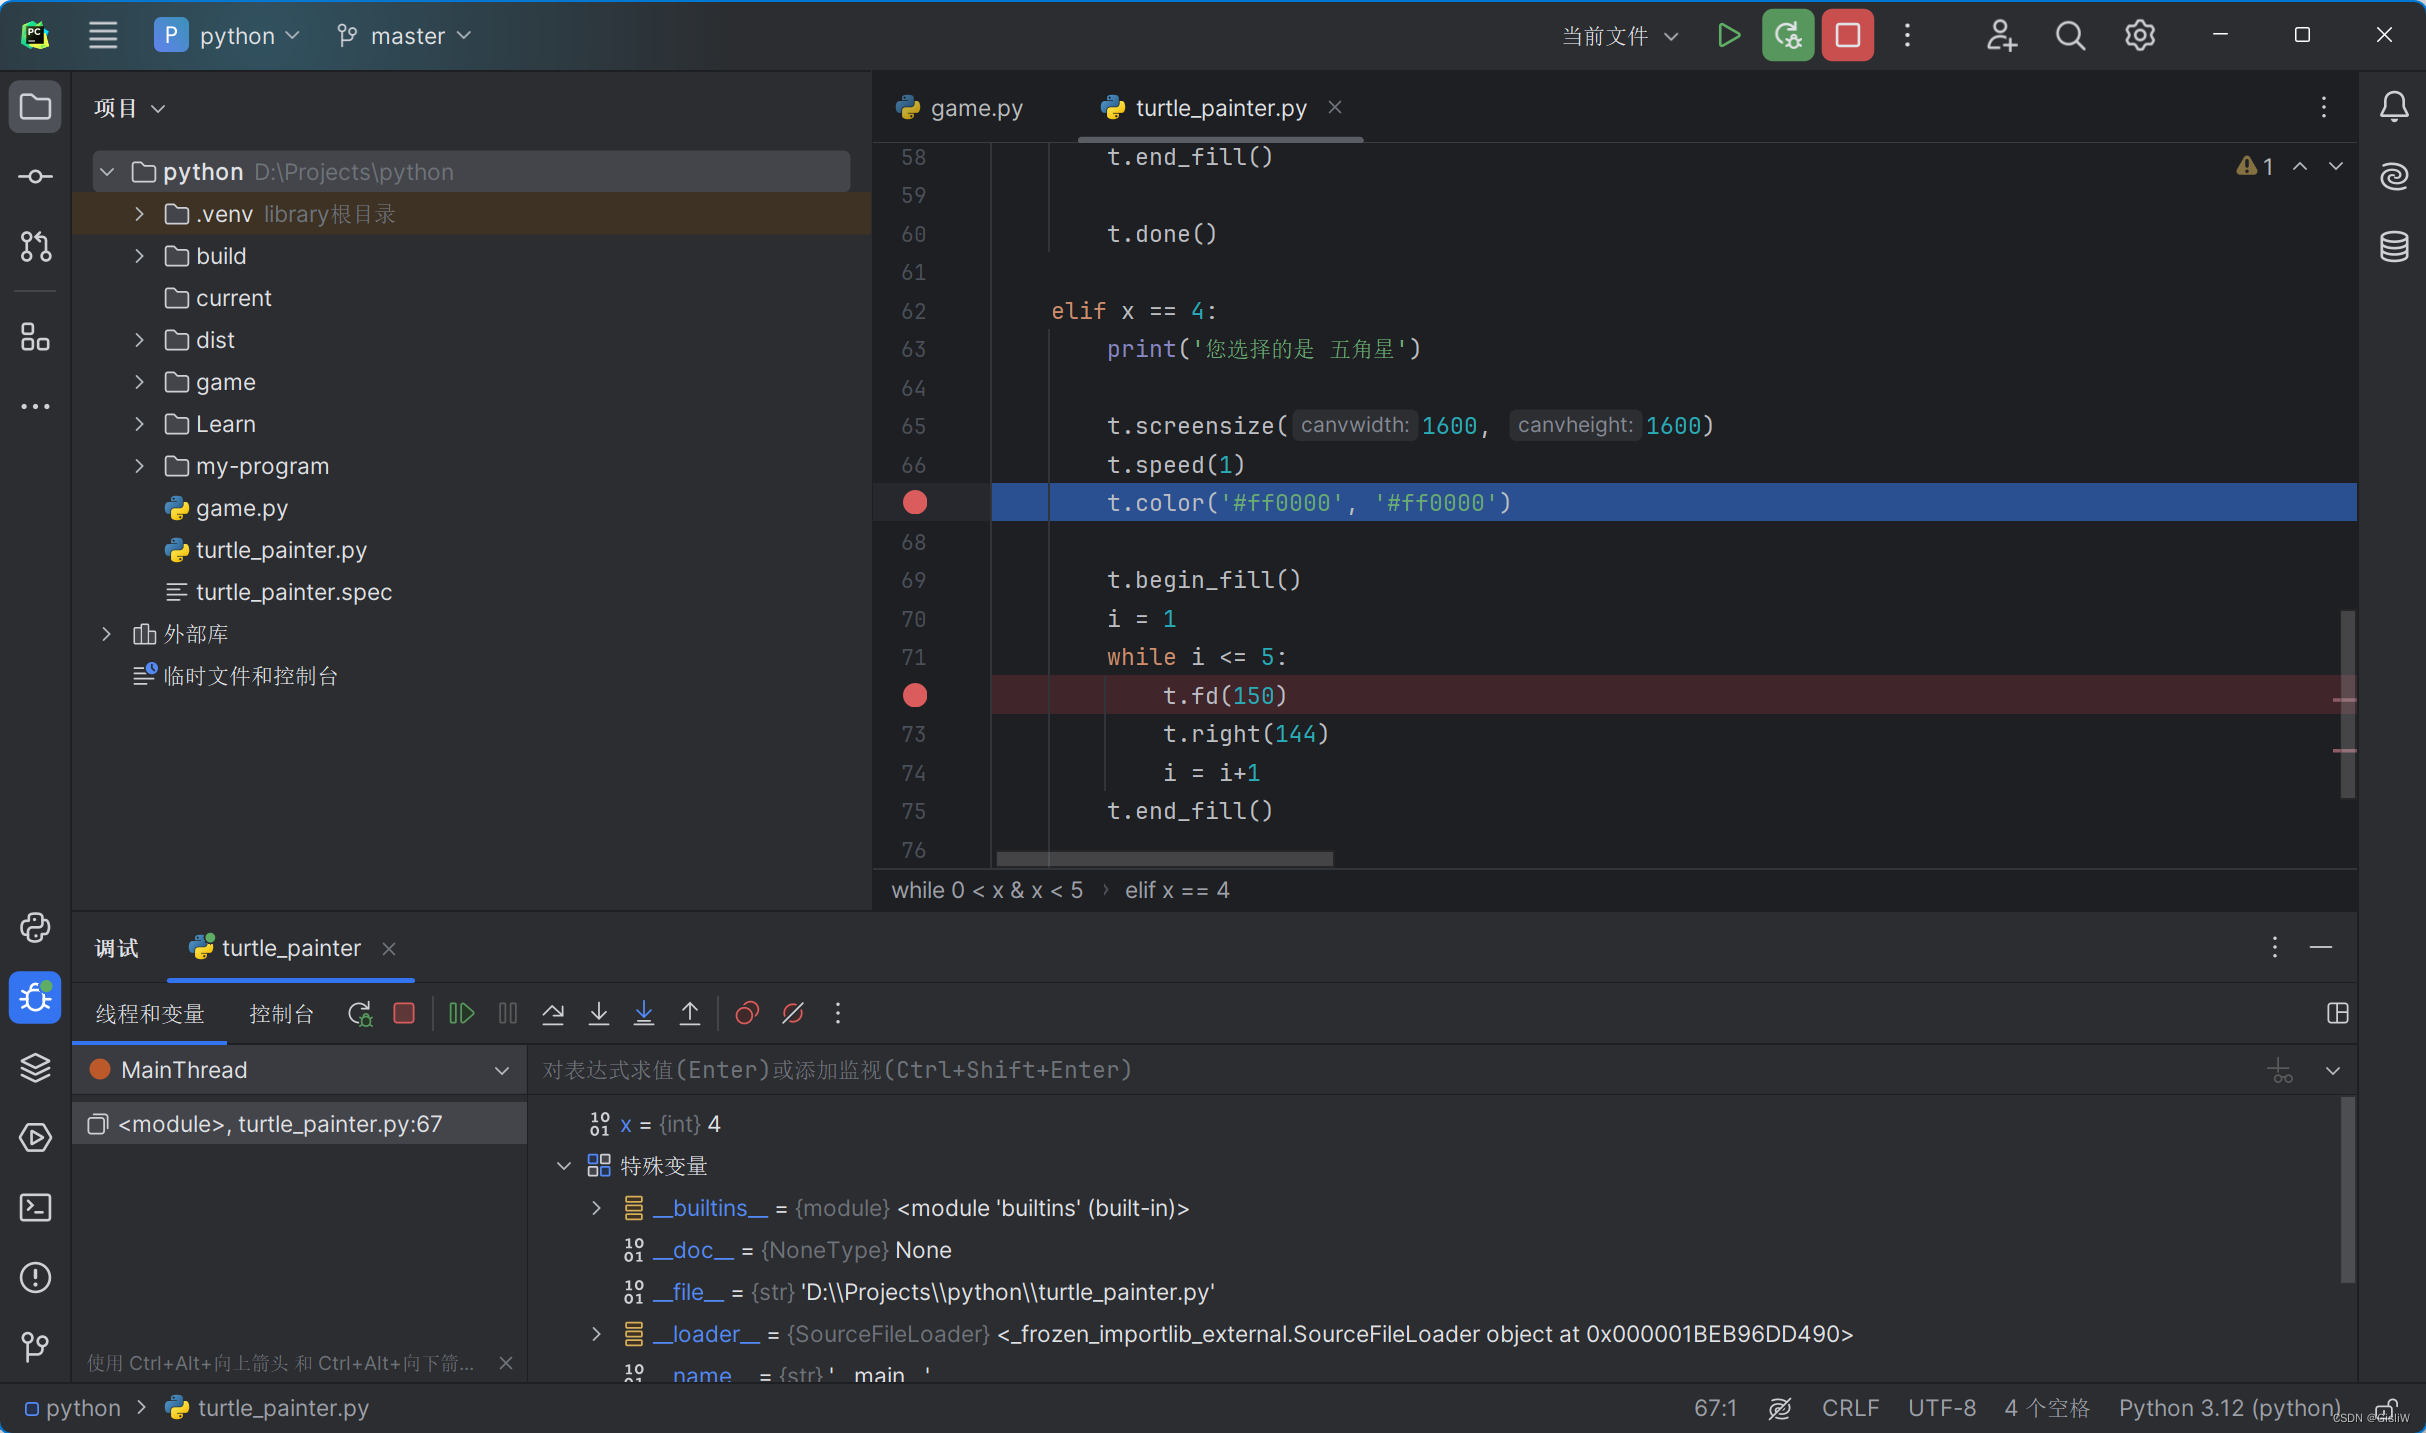Open Code With Me user icon
Screen dimensions: 2426x1433
2001,36
